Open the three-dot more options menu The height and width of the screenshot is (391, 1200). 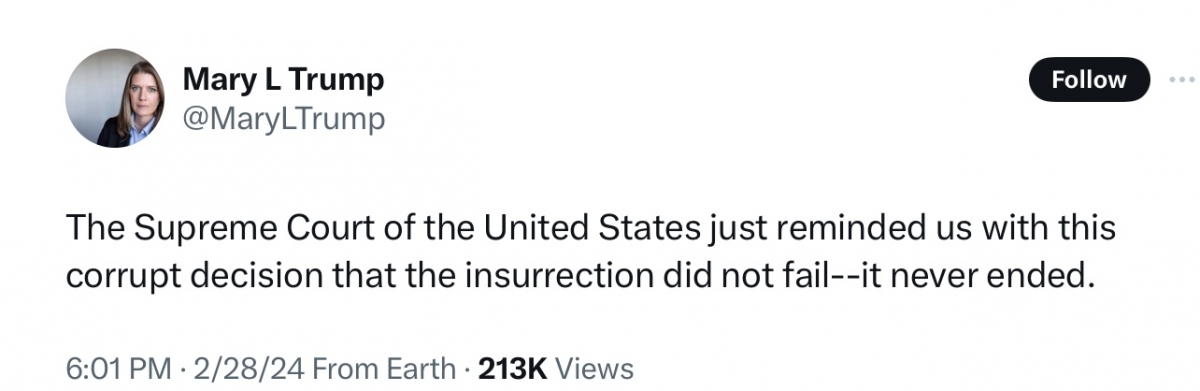click(1182, 80)
